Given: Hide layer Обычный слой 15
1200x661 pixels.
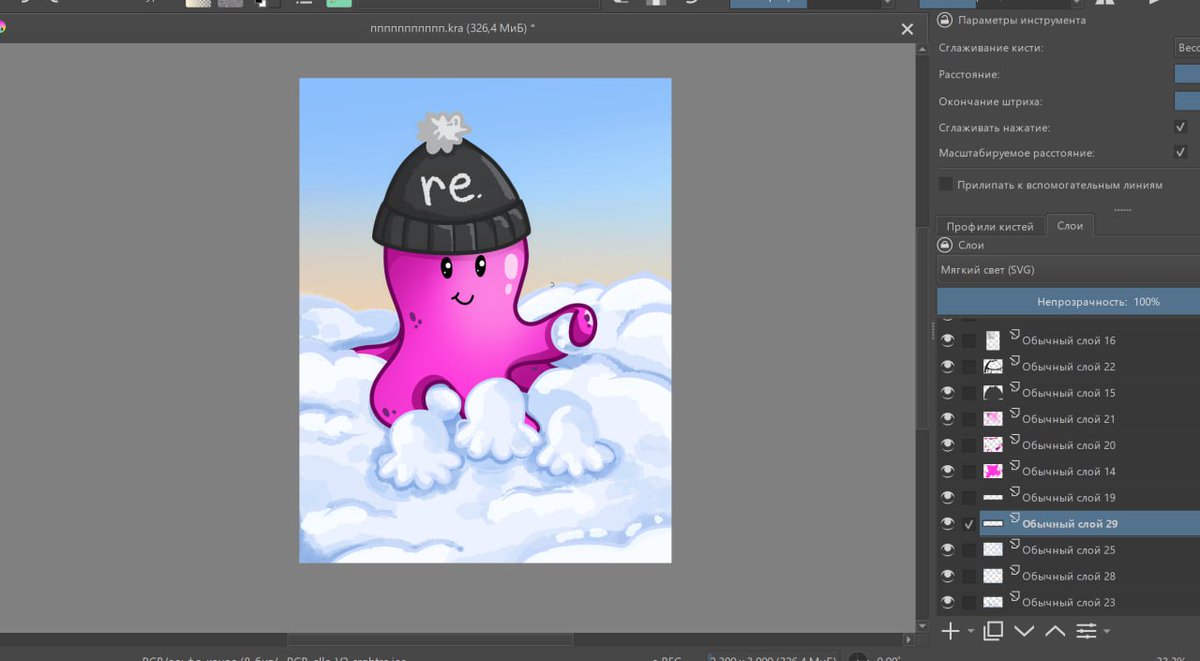Looking at the screenshot, I should point(947,392).
